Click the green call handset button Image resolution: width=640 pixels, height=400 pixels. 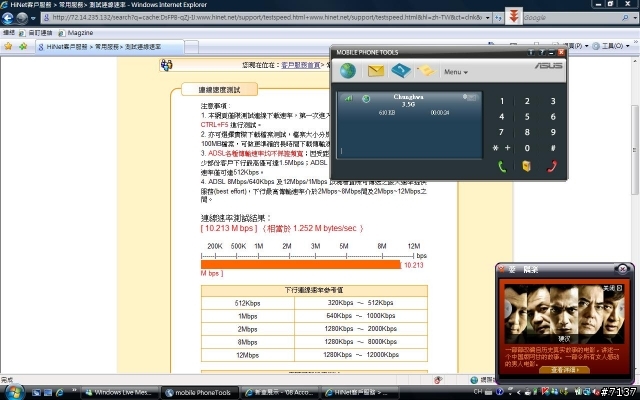tap(502, 167)
